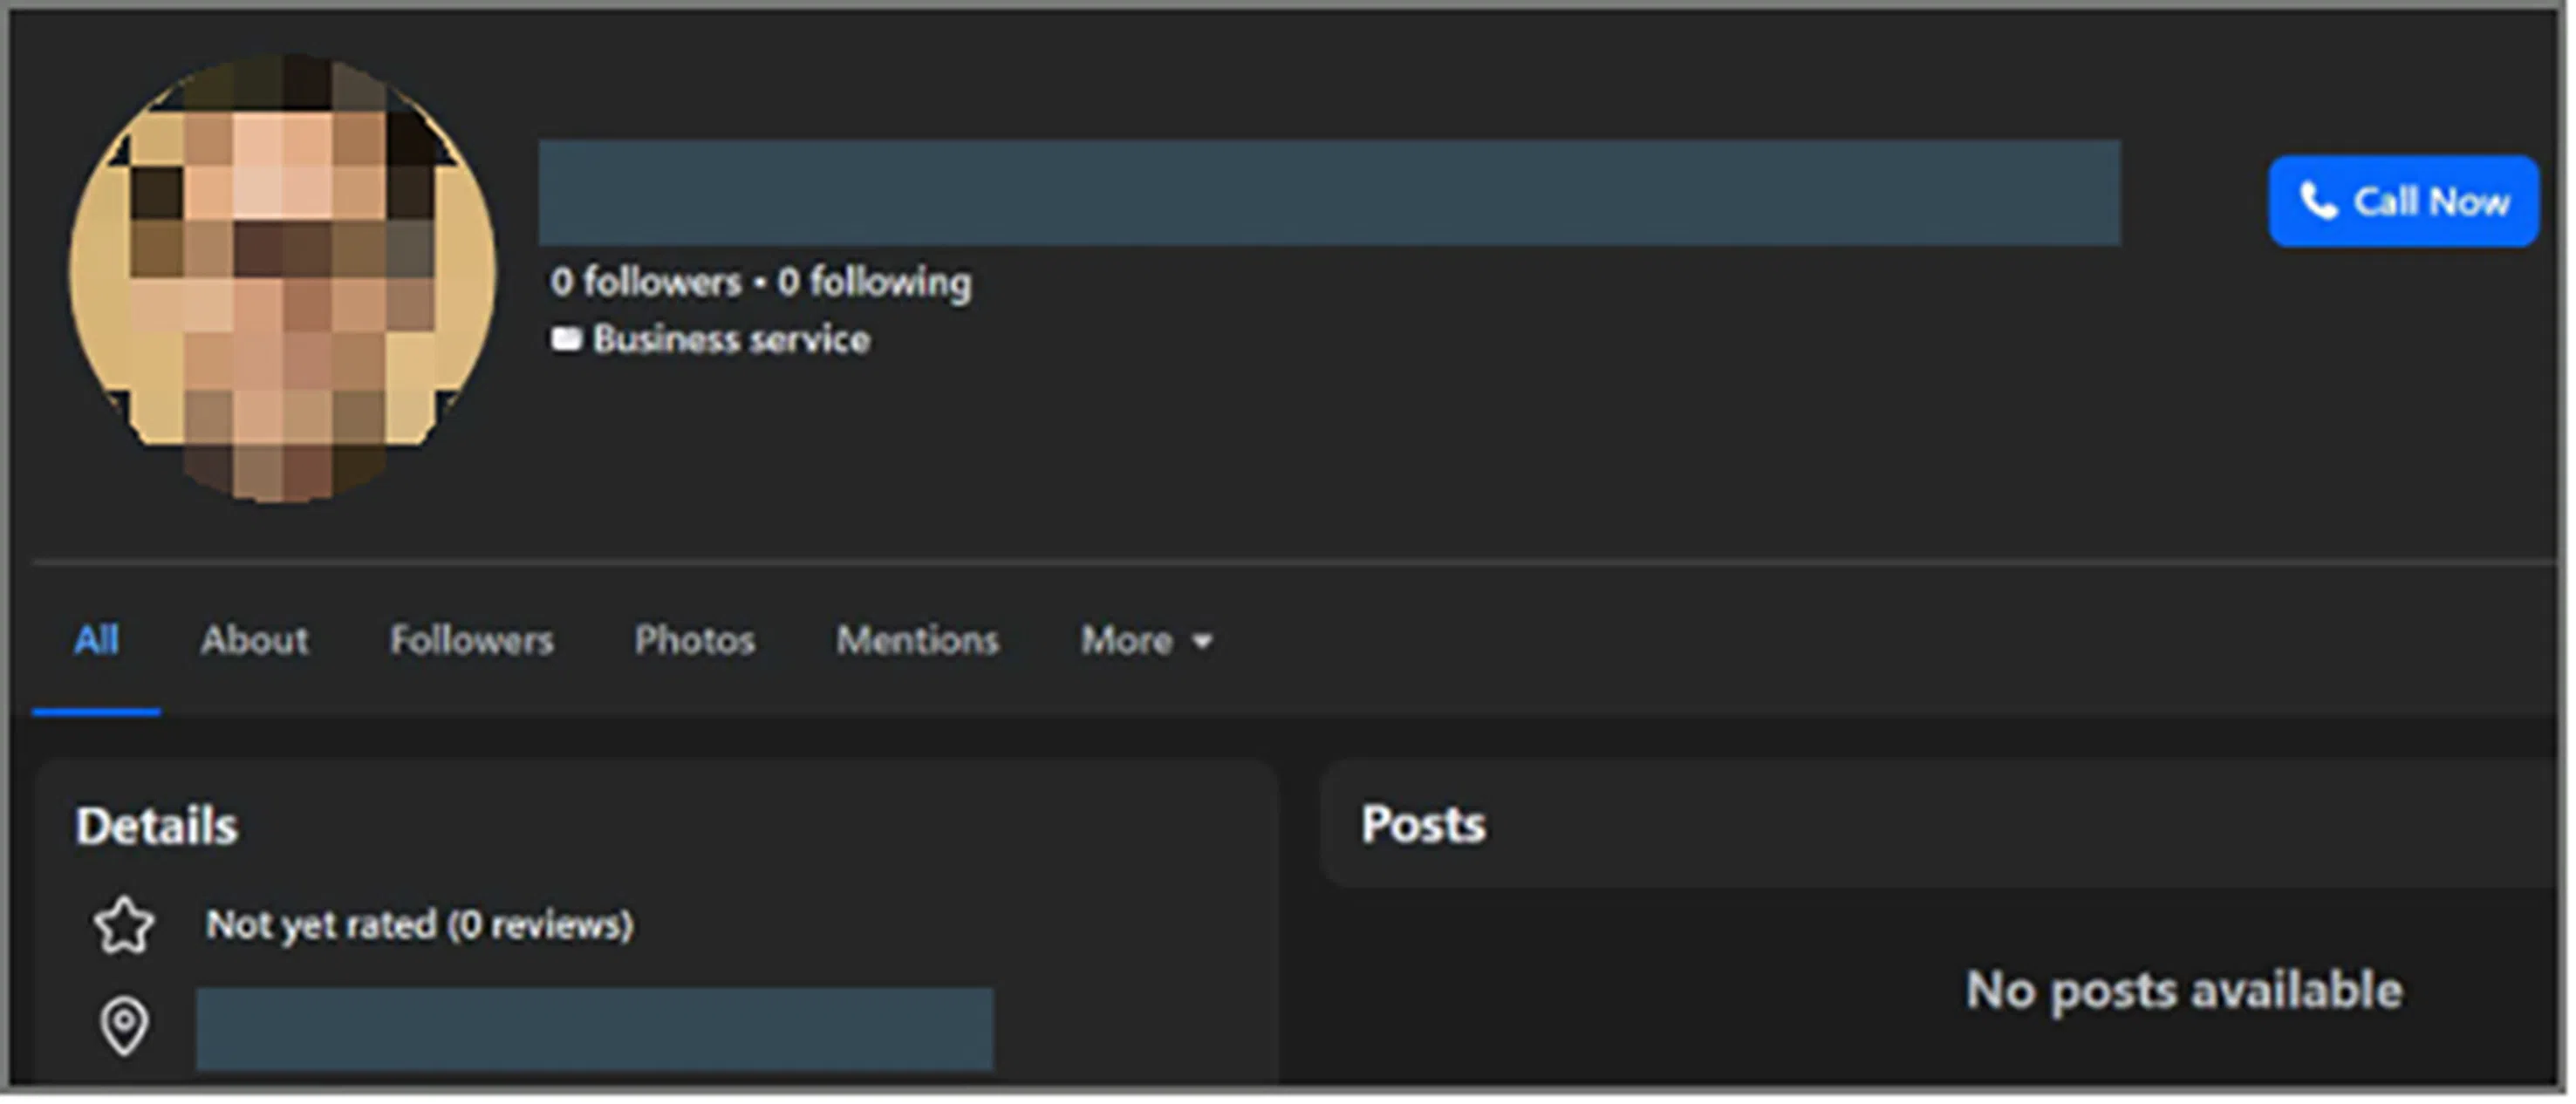Click the Business service category icon
The image size is (2576, 1104).
566,339
